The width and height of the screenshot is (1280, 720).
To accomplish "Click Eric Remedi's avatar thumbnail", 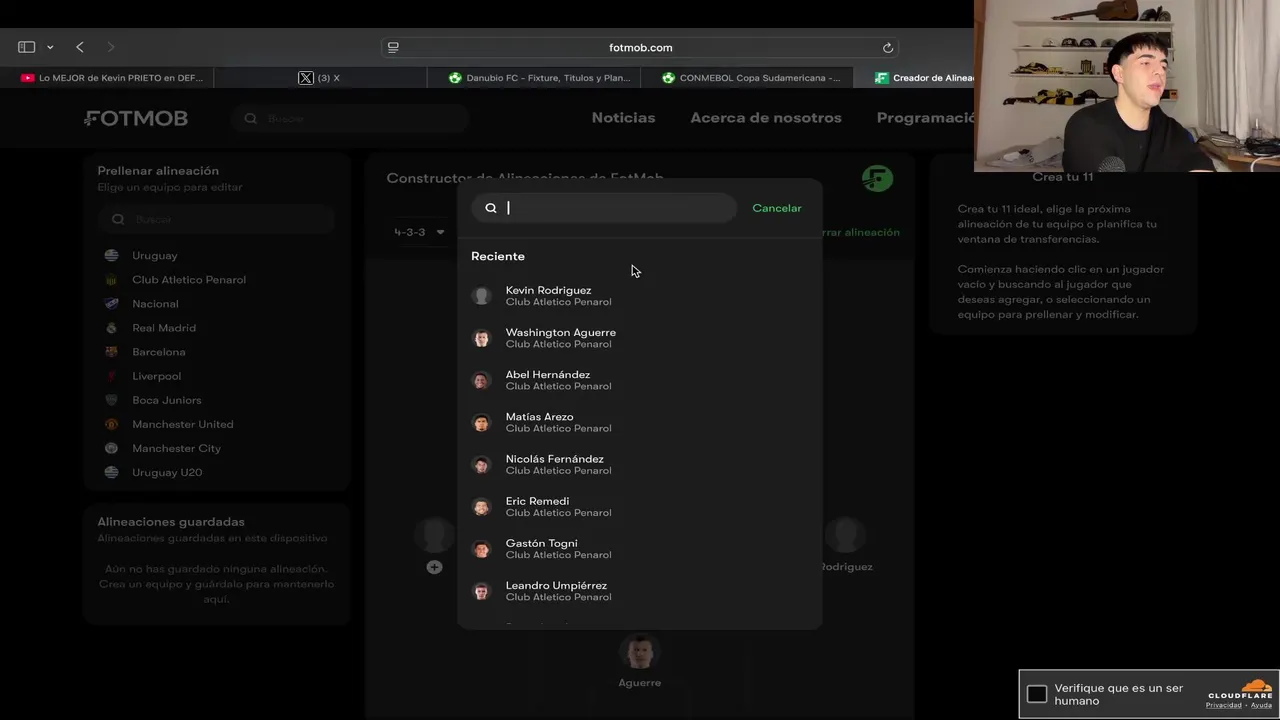I will 482,506.
